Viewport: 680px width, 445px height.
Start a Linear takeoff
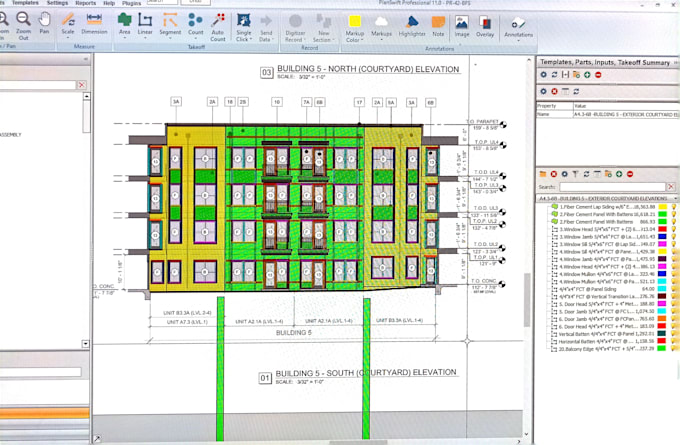click(x=145, y=25)
